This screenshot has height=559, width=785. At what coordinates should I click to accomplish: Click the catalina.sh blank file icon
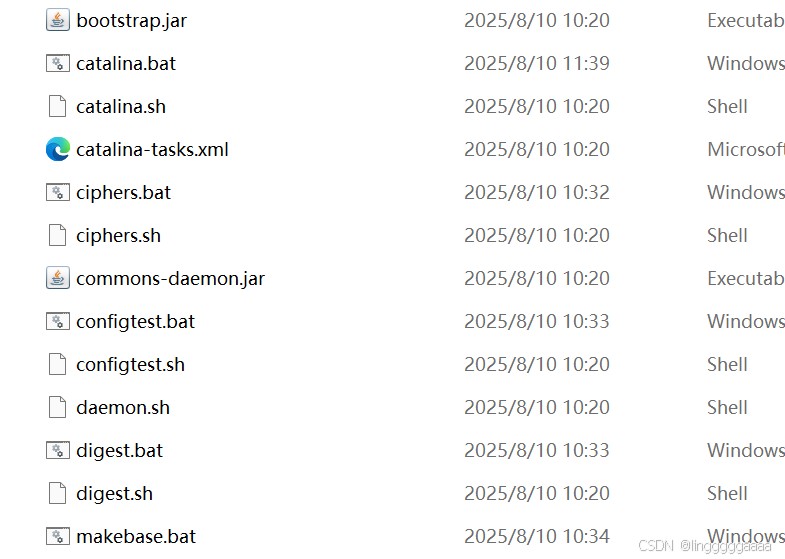(58, 107)
